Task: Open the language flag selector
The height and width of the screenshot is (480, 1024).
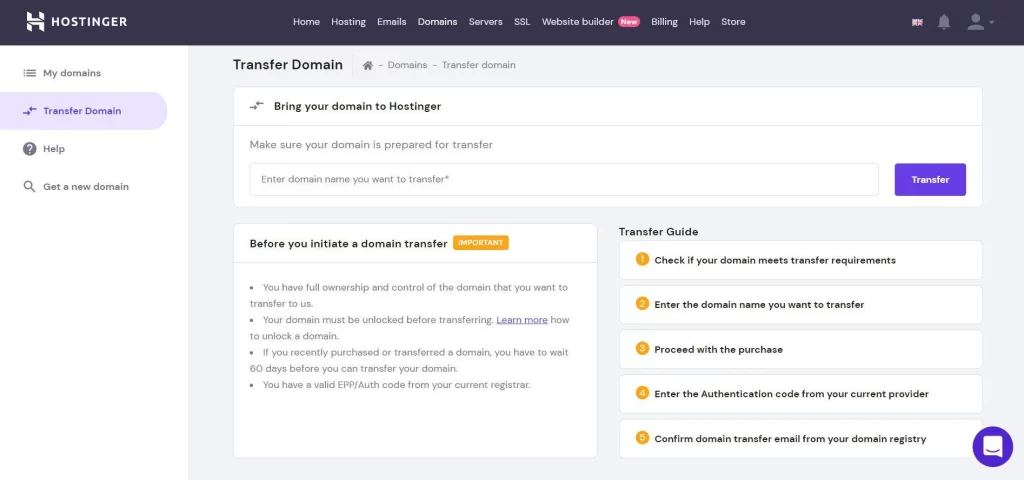Action: click(x=917, y=22)
